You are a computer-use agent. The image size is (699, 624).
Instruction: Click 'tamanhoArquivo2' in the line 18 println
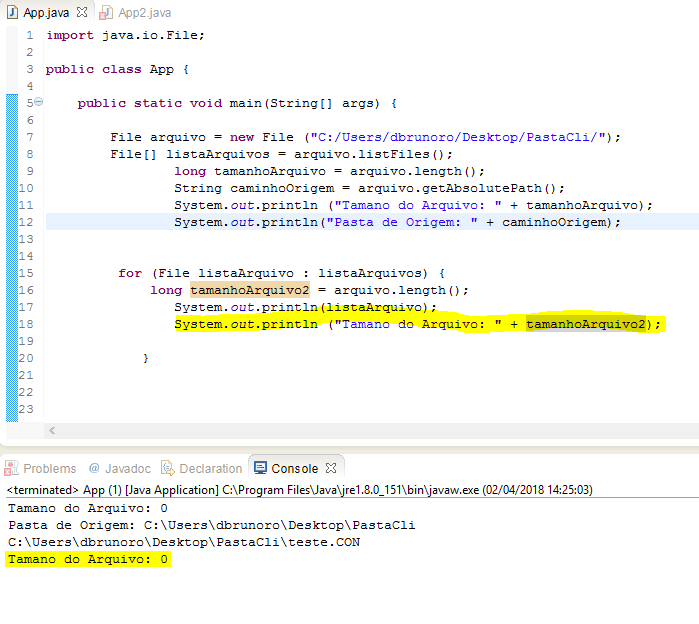pyautogui.click(x=586, y=324)
